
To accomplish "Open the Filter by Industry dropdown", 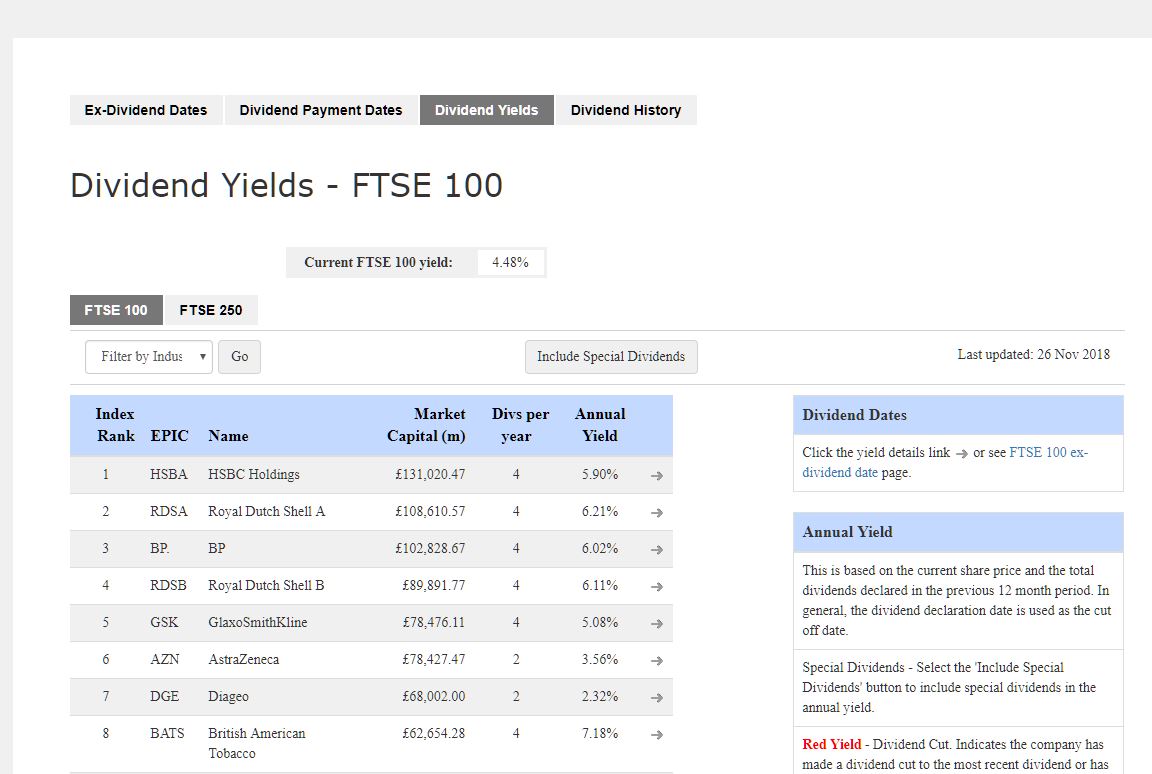I will point(148,357).
